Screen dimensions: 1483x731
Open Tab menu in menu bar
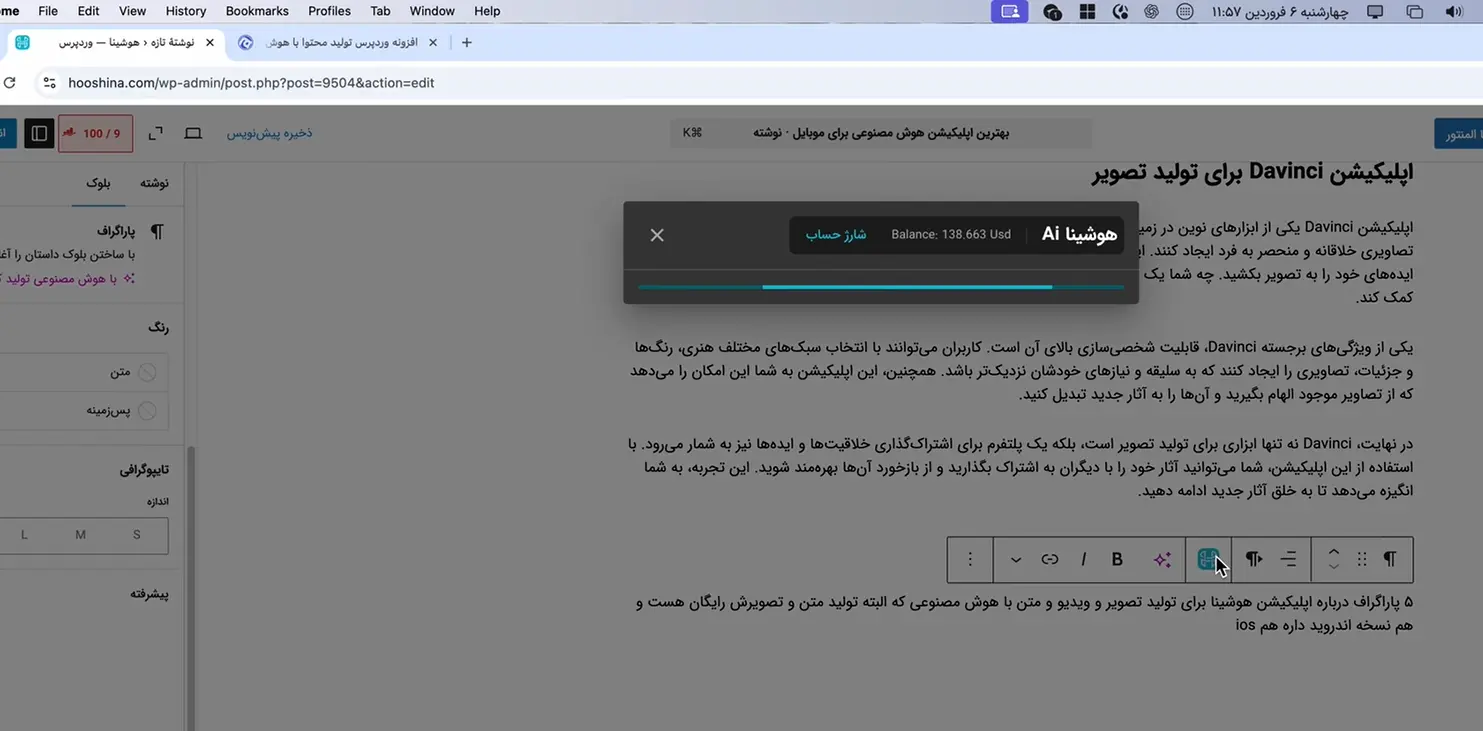[x=380, y=11]
